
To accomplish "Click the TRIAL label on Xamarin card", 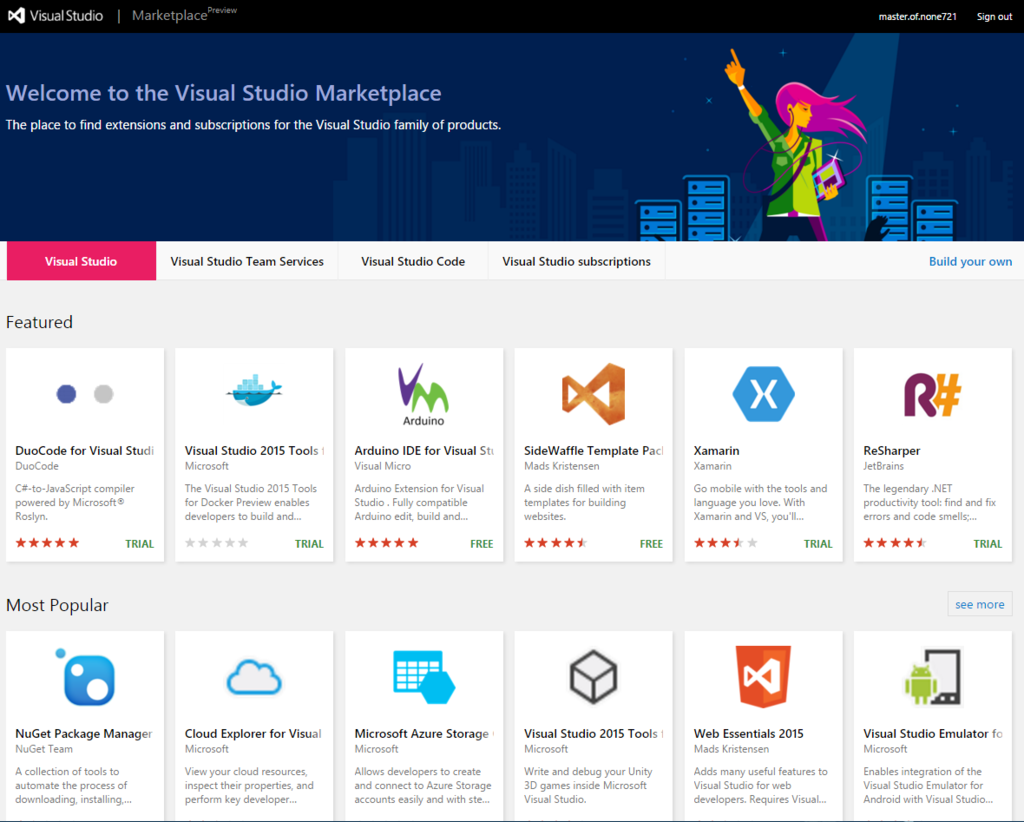I will (818, 544).
